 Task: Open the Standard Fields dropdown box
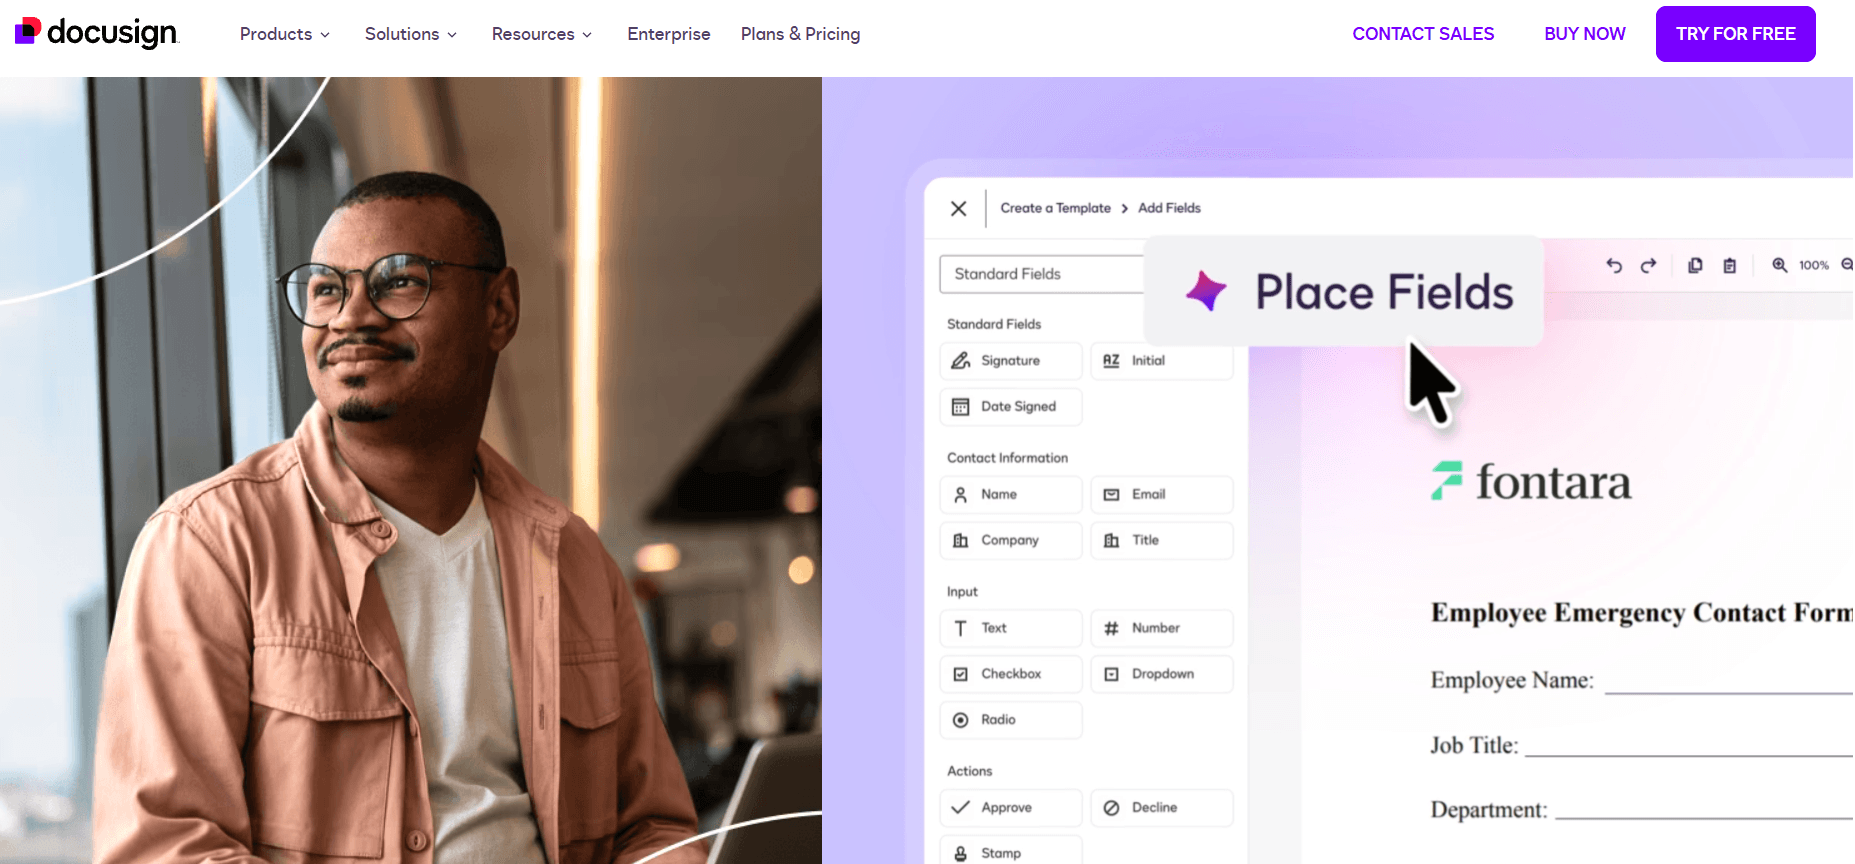tap(1042, 274)
